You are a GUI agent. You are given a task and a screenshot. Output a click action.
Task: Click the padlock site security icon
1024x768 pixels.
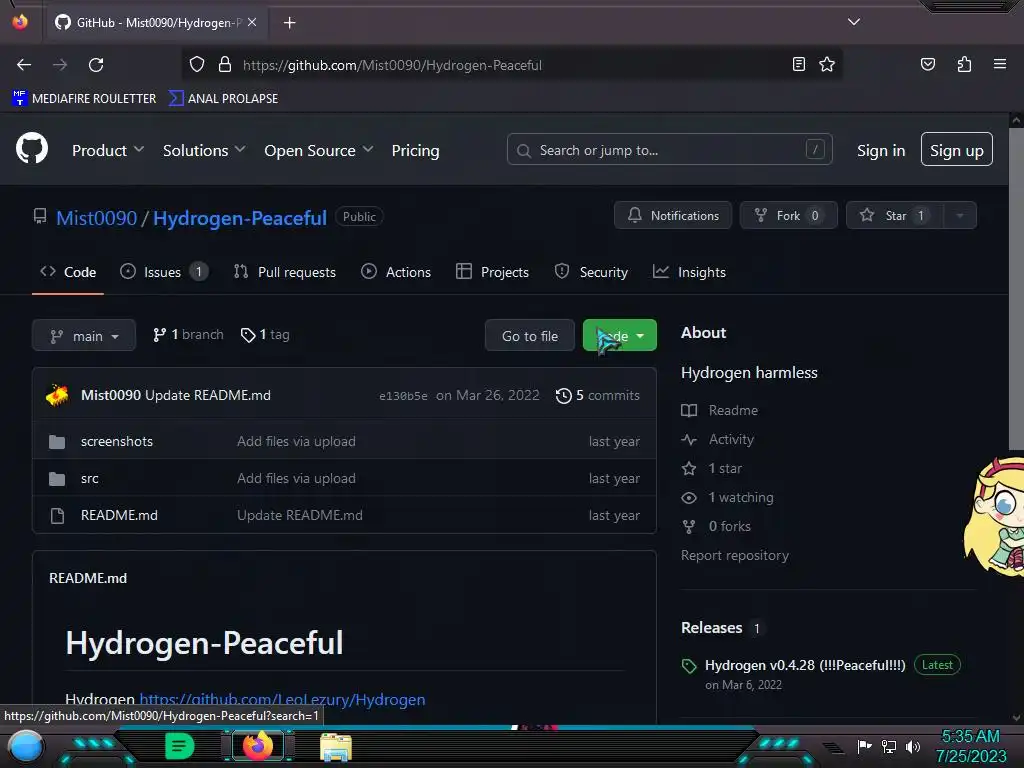tap(225, 65)
